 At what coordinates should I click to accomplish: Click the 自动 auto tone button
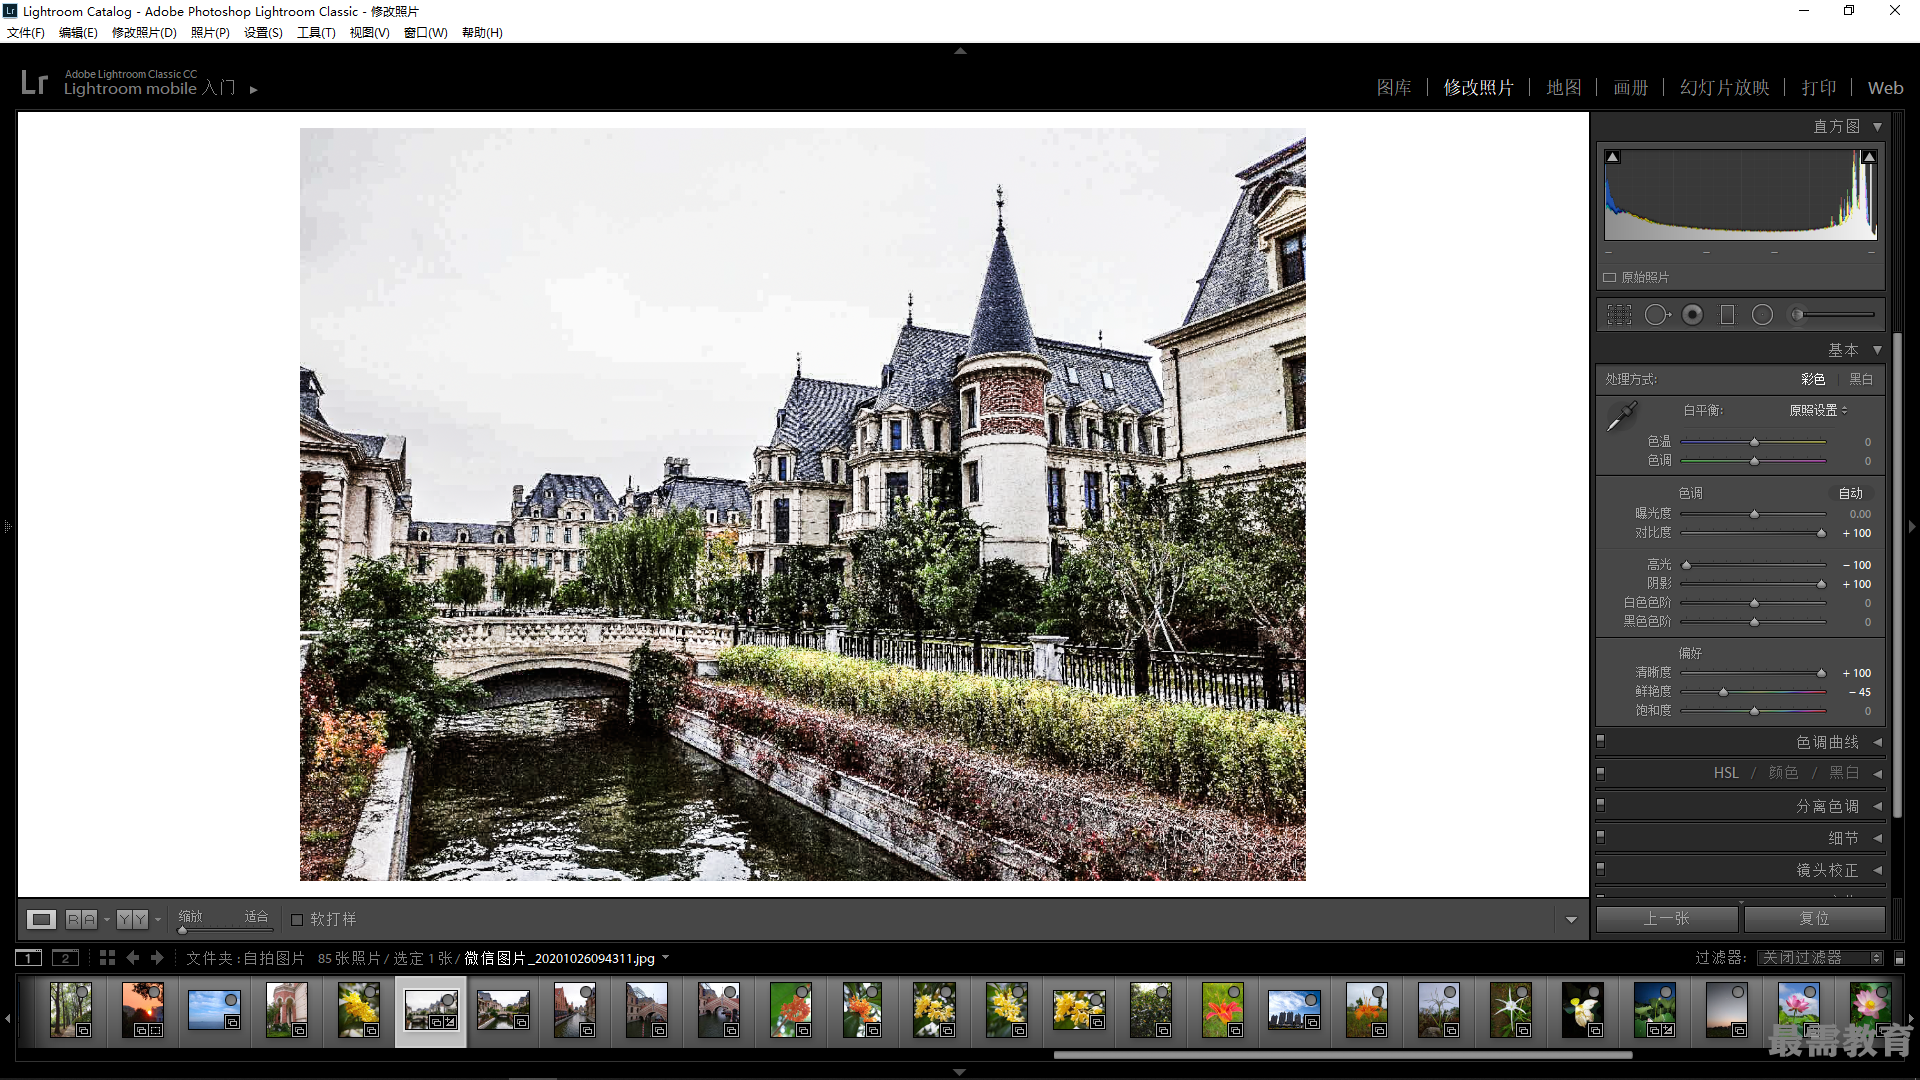(x=1851, y=494)
